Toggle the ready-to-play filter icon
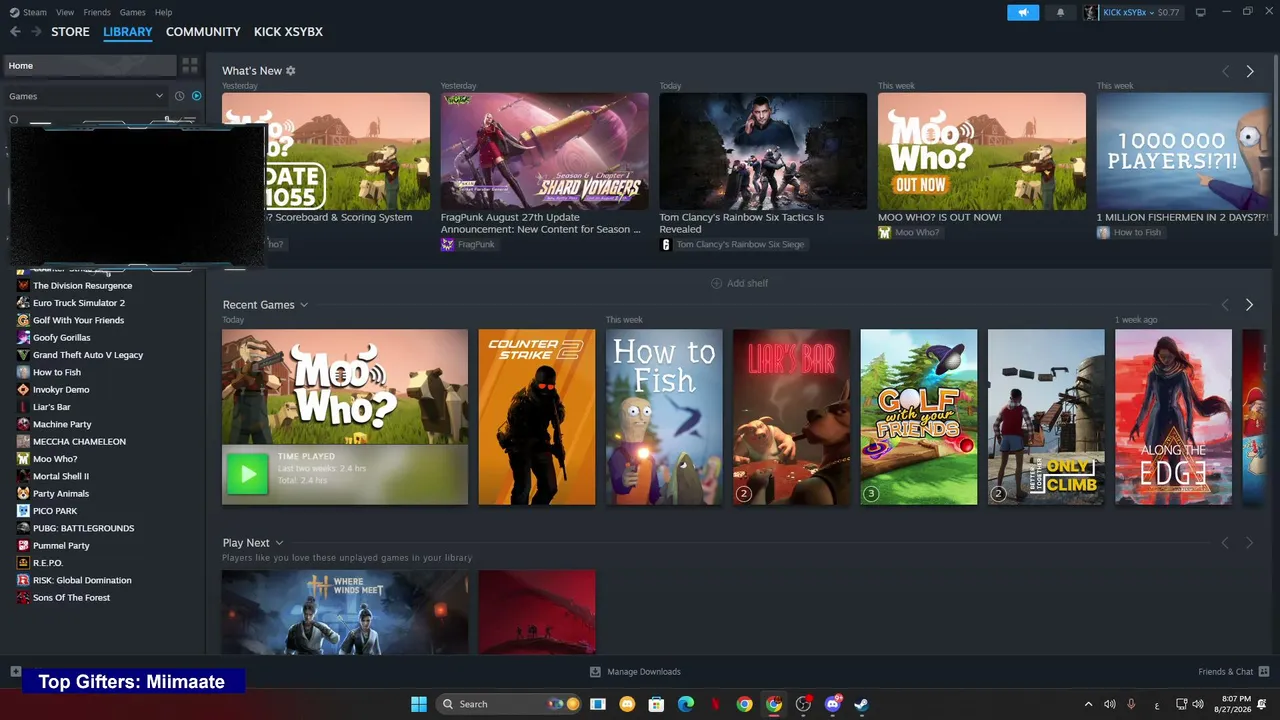Viewport: 1280px width, 720px height. 196,96
